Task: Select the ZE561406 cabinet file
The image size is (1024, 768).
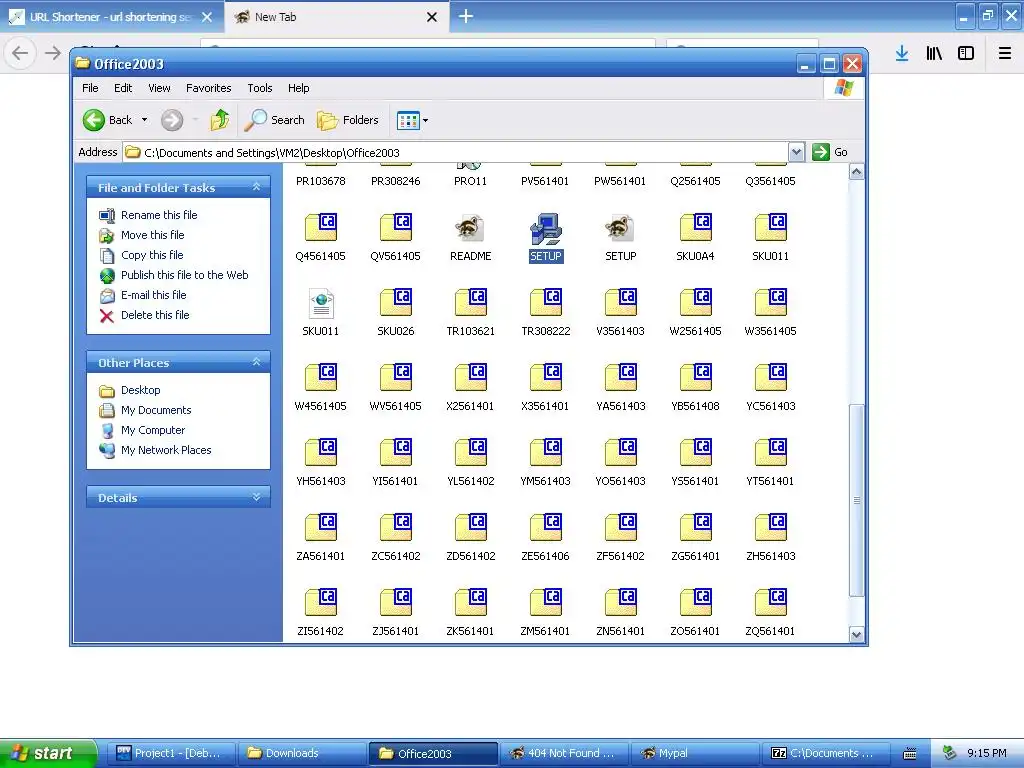Action: (x=546, y=528)
